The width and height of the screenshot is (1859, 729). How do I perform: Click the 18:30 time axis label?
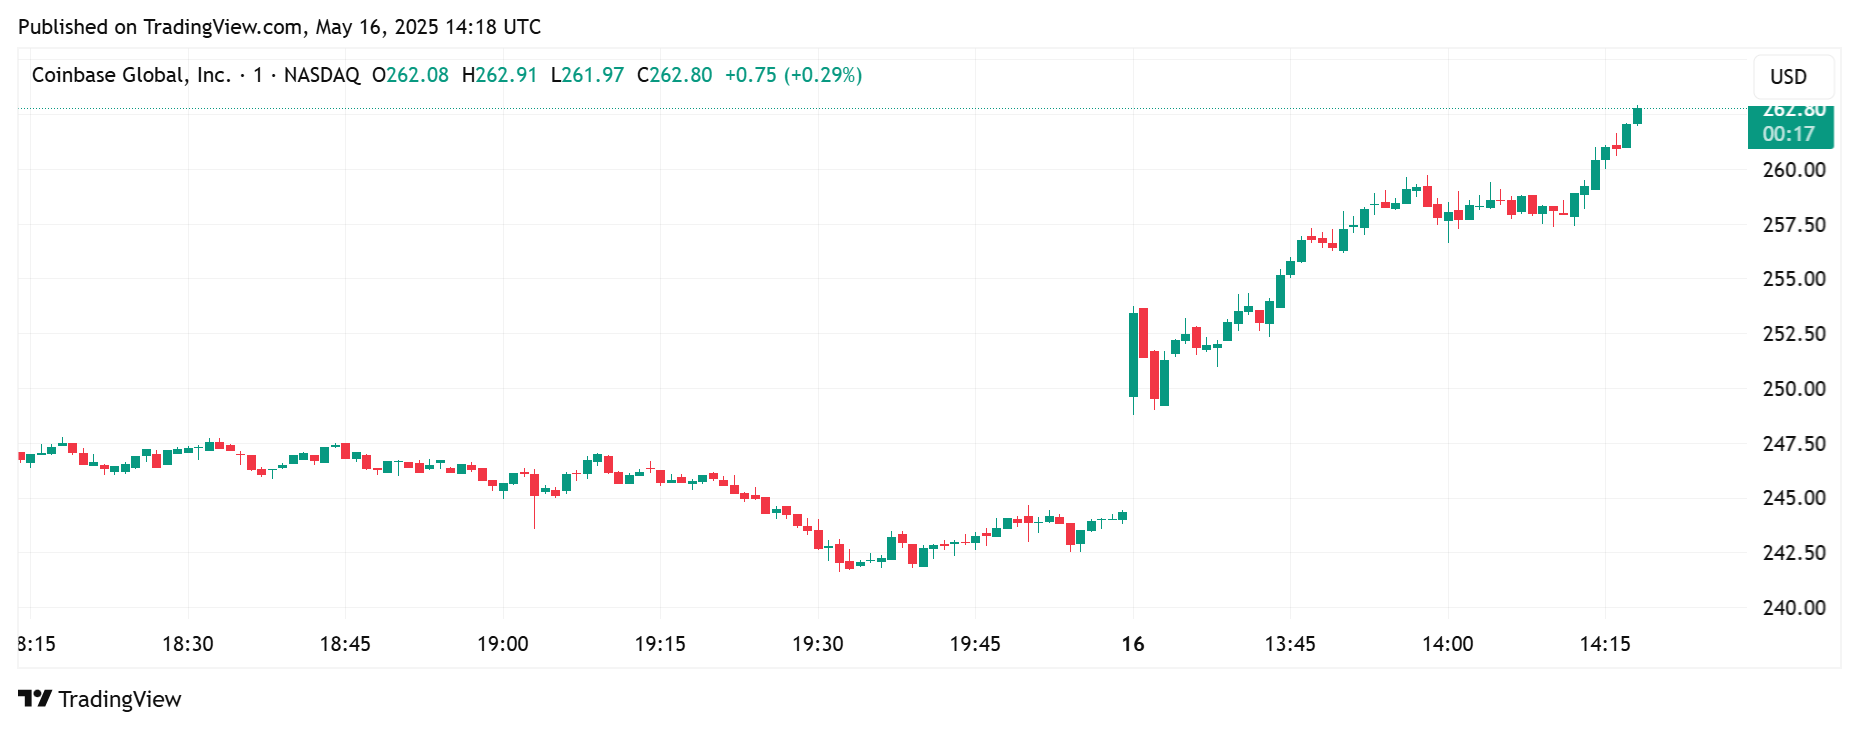[188, 644]
